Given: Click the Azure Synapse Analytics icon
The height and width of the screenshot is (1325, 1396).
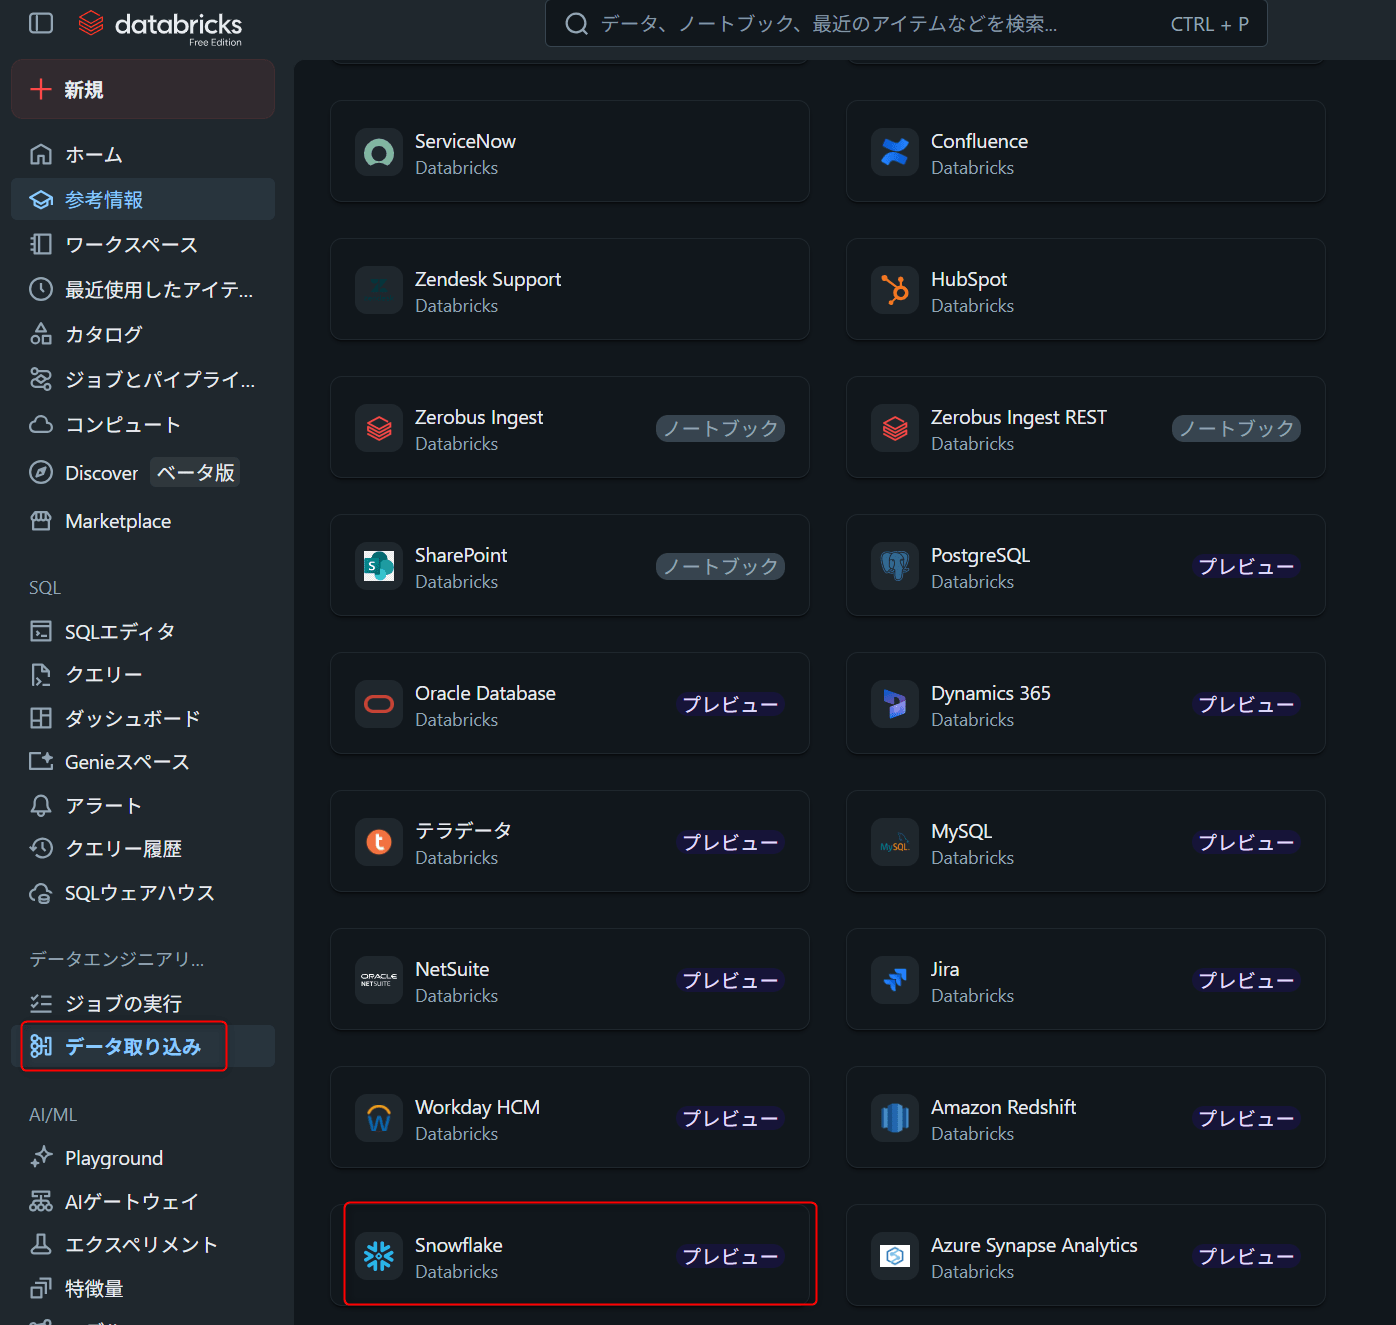Looking at the screenshot, I should [895, 1257].
